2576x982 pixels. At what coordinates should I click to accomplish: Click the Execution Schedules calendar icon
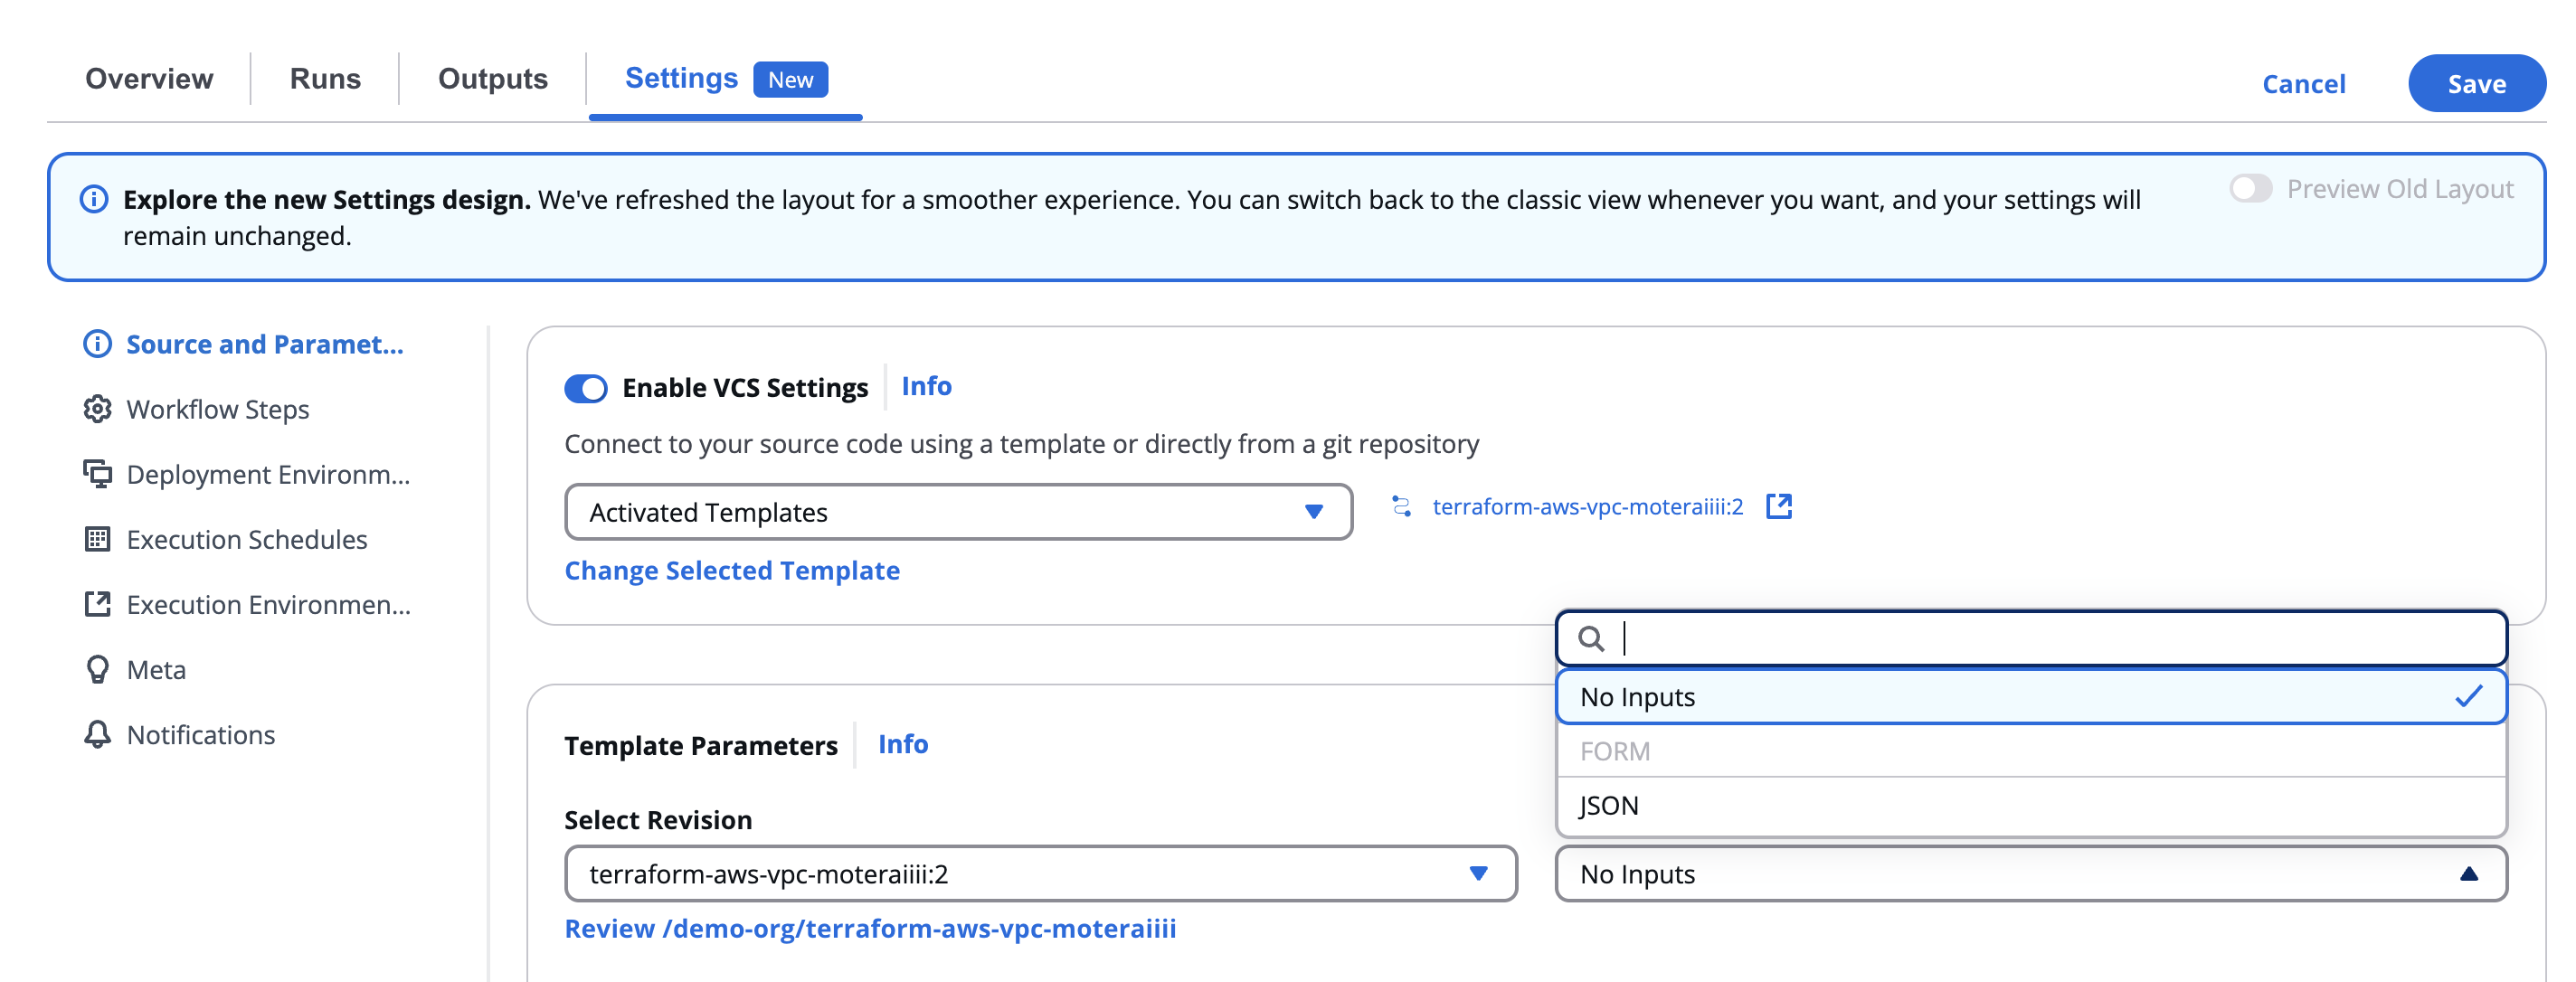97,539
